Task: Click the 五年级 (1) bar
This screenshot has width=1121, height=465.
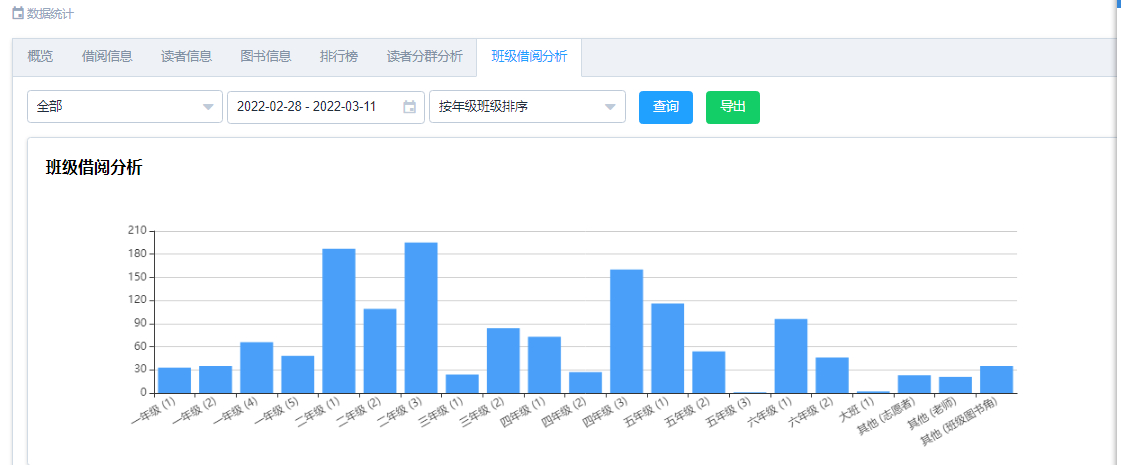Action: (x=667, y=348)
